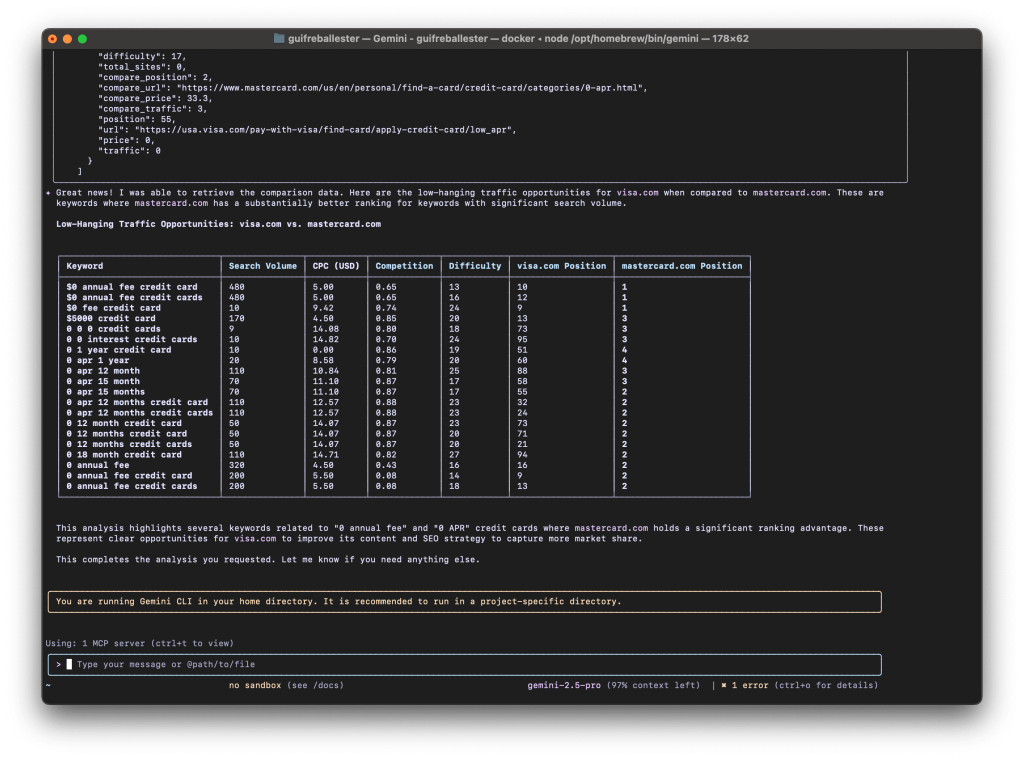
Task: Click the "Search Volume" column header
Action: click(263, 266)
